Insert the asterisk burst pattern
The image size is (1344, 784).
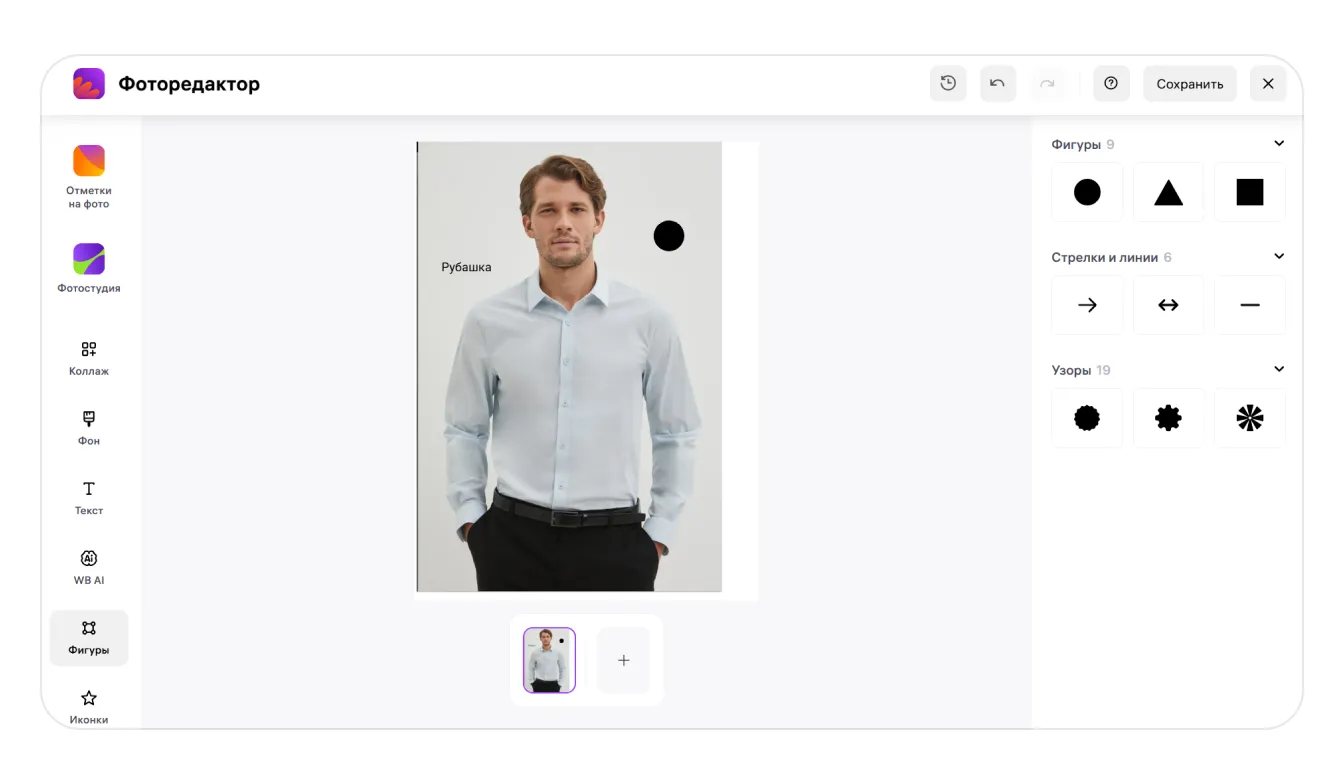[1250, 418]
